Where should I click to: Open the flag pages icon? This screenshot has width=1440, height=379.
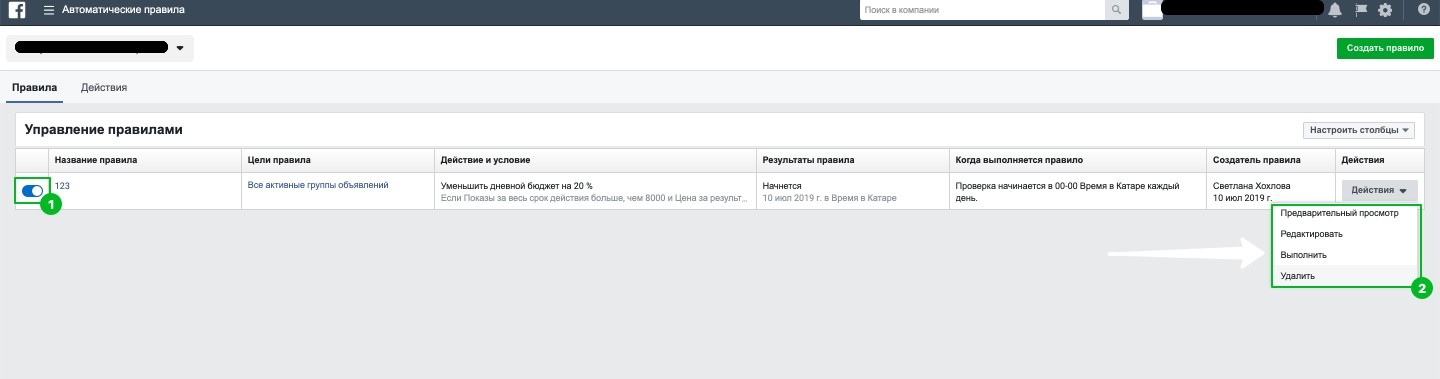tap(1360, 10)
